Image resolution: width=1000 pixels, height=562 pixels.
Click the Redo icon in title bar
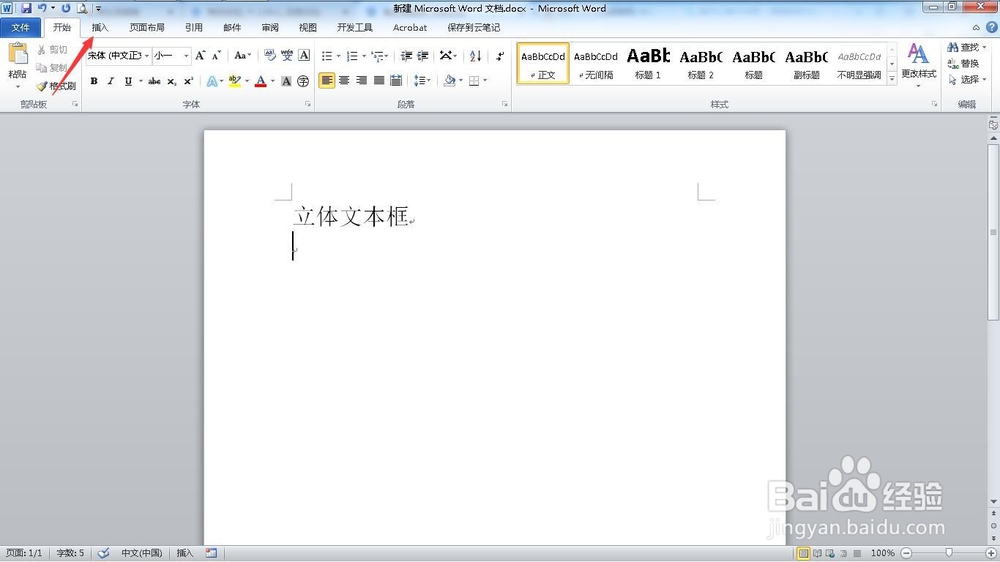(66, 8)
